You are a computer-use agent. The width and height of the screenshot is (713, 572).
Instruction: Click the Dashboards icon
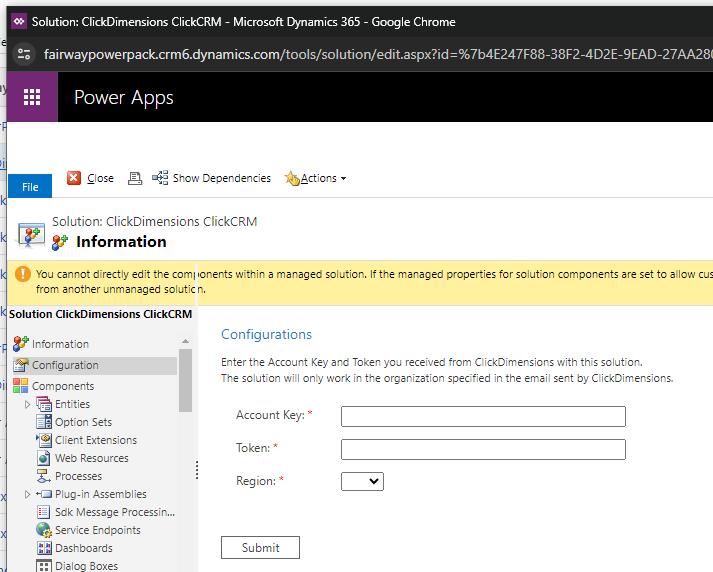[44, 548]
